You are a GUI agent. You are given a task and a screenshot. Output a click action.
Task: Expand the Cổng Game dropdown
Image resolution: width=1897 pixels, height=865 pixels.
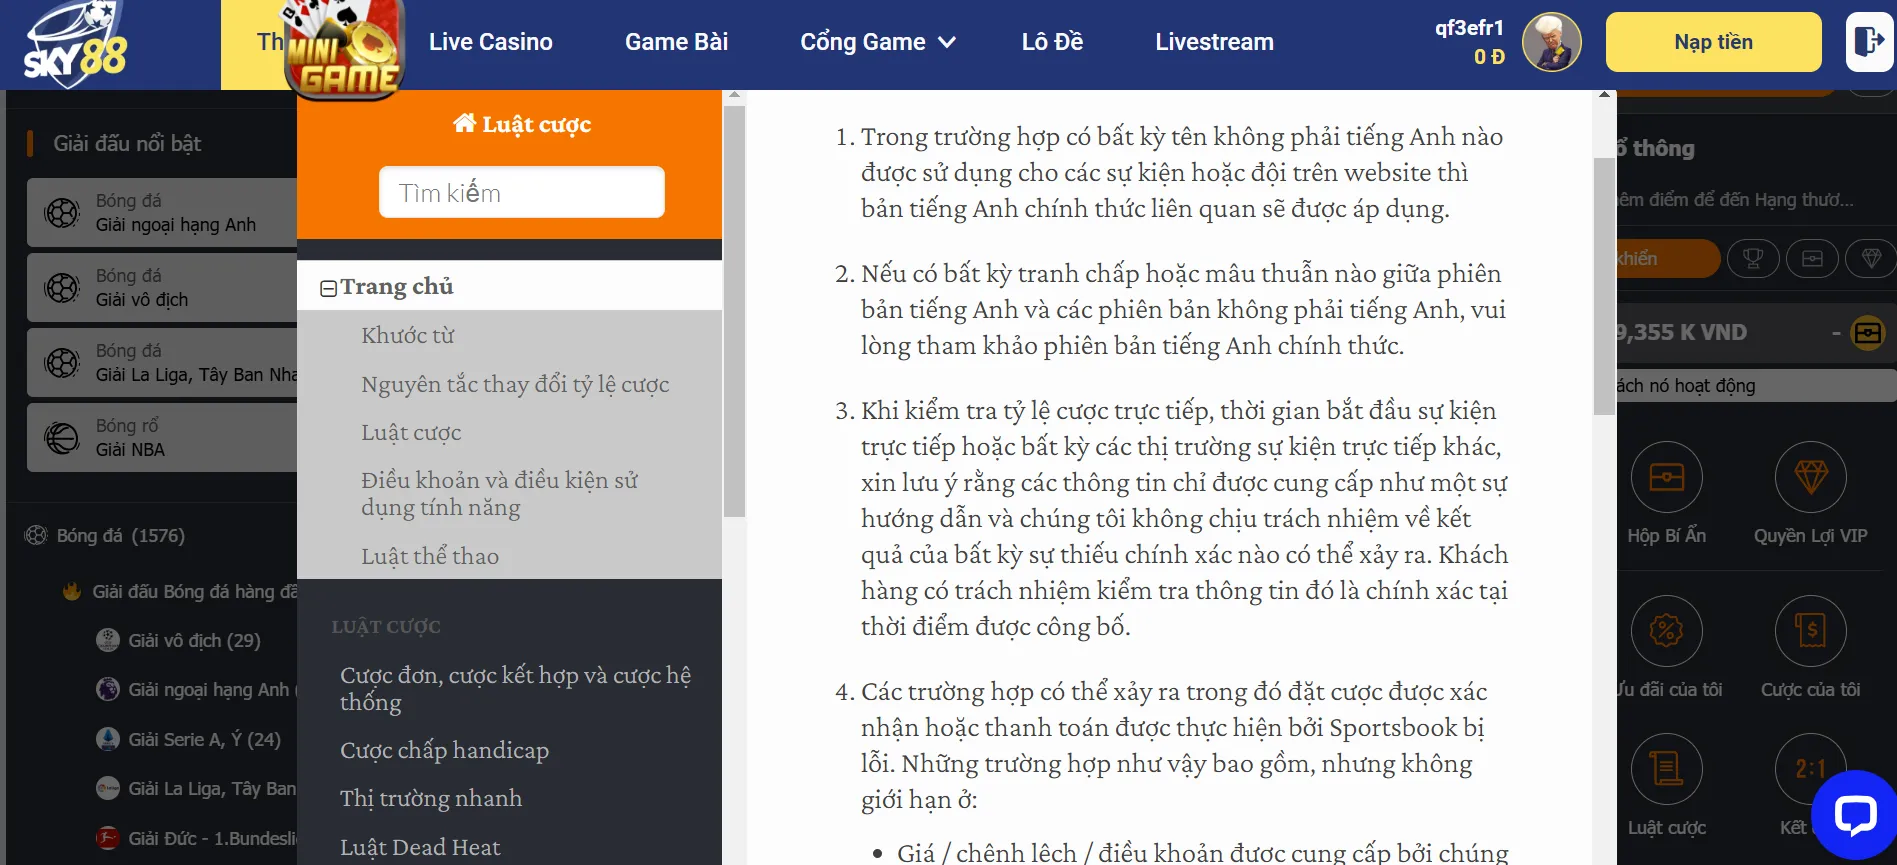click(x=878, y=42)
